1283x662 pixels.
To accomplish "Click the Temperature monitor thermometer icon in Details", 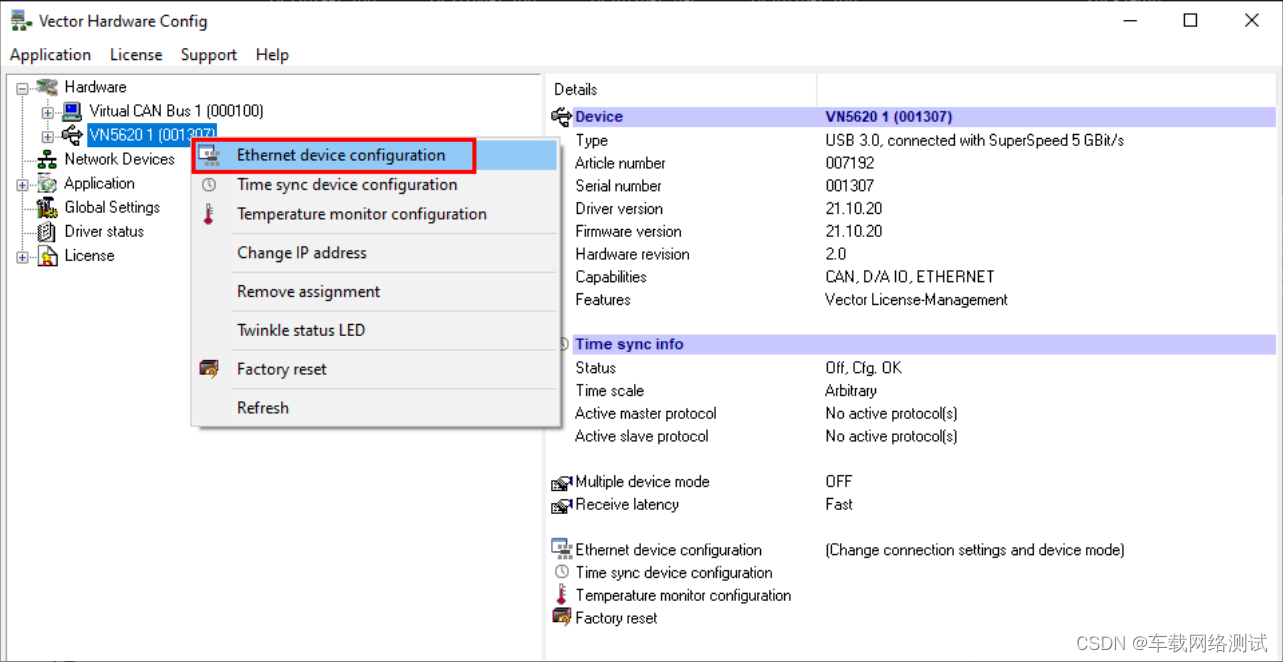I will pos(562,595).
